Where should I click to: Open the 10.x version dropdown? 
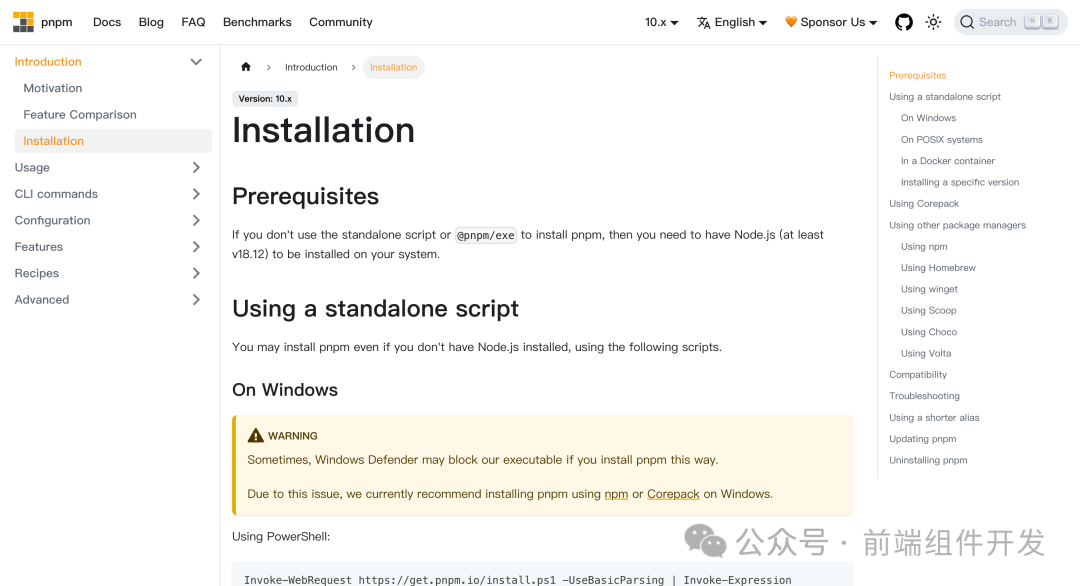point(661,22)
